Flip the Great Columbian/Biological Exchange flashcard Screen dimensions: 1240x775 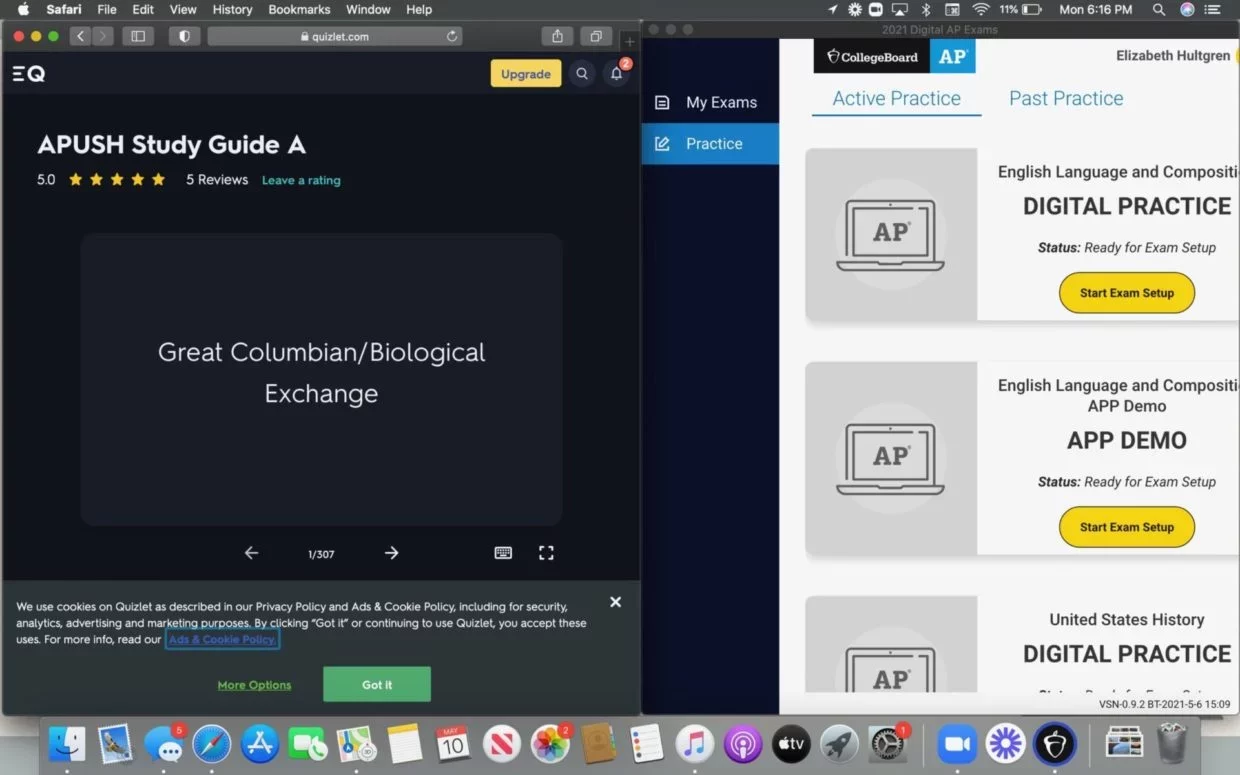(321, 380)
